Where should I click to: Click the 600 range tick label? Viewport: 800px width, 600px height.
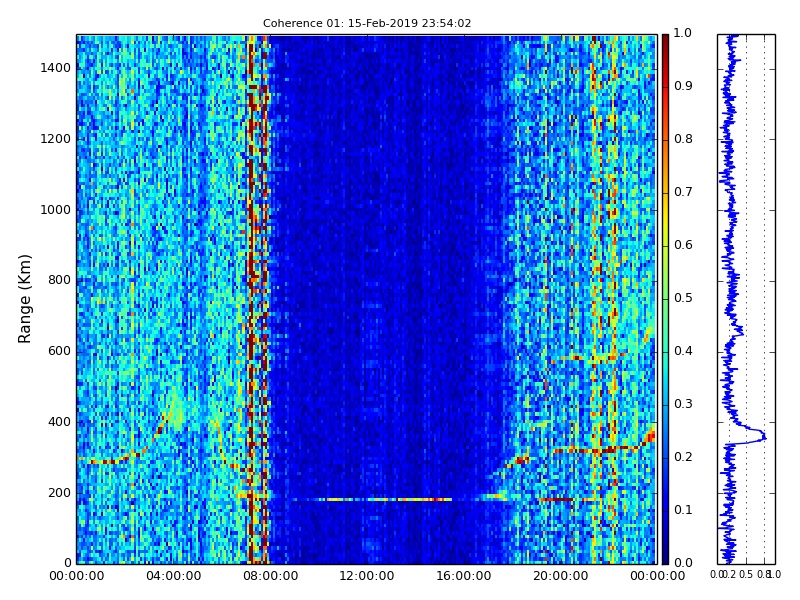(59, 351)
